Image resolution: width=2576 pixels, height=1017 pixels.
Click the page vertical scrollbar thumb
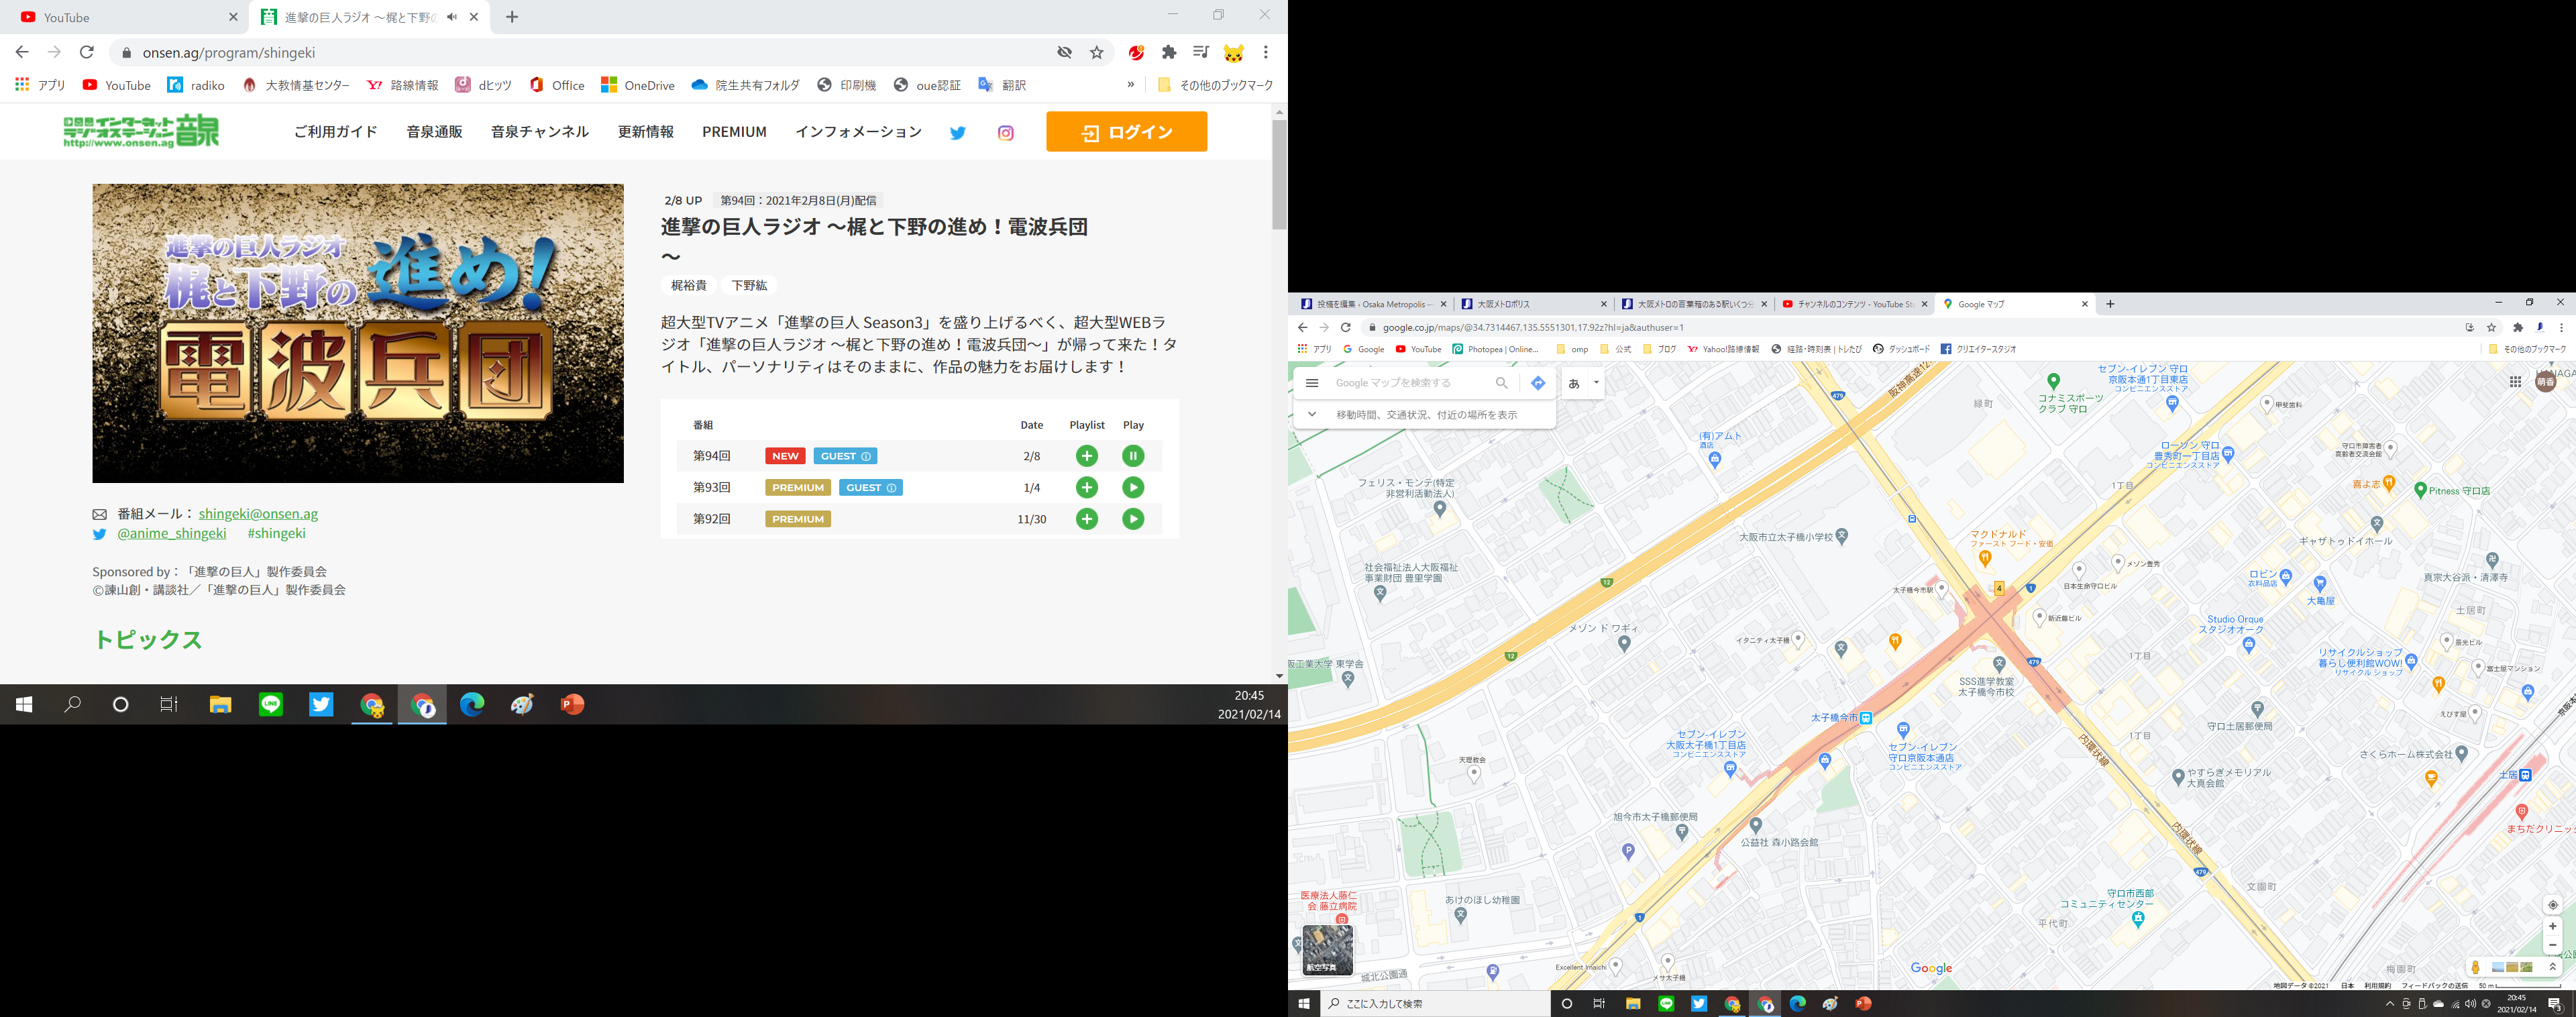pos(1279,175)
